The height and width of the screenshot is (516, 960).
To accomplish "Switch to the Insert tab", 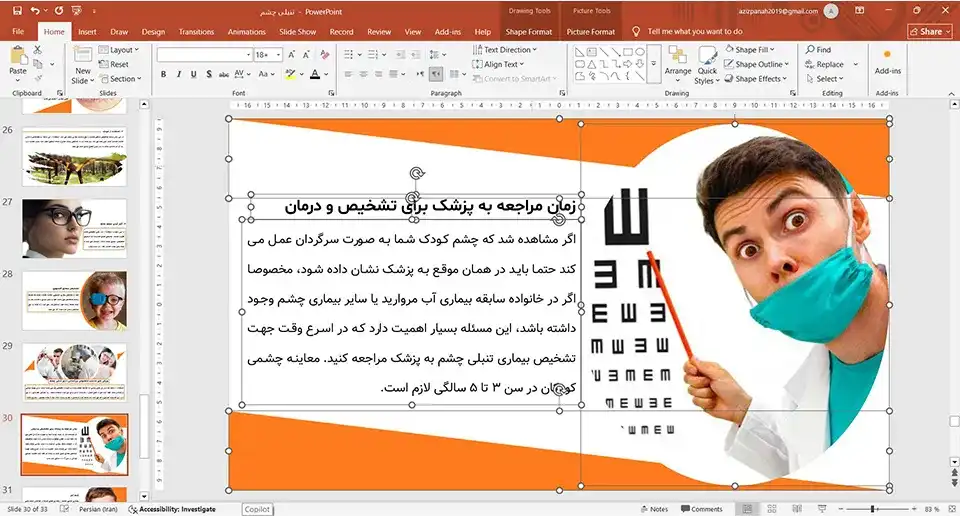I will click(87, 32).
